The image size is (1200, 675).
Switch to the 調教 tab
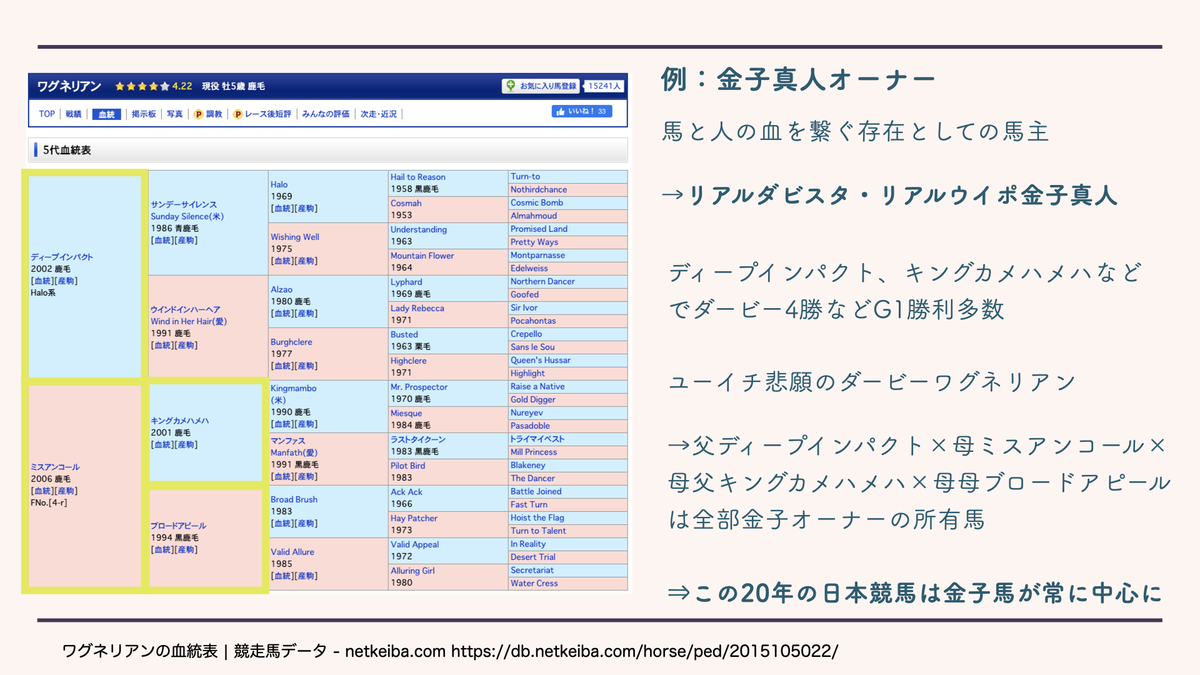214,114
